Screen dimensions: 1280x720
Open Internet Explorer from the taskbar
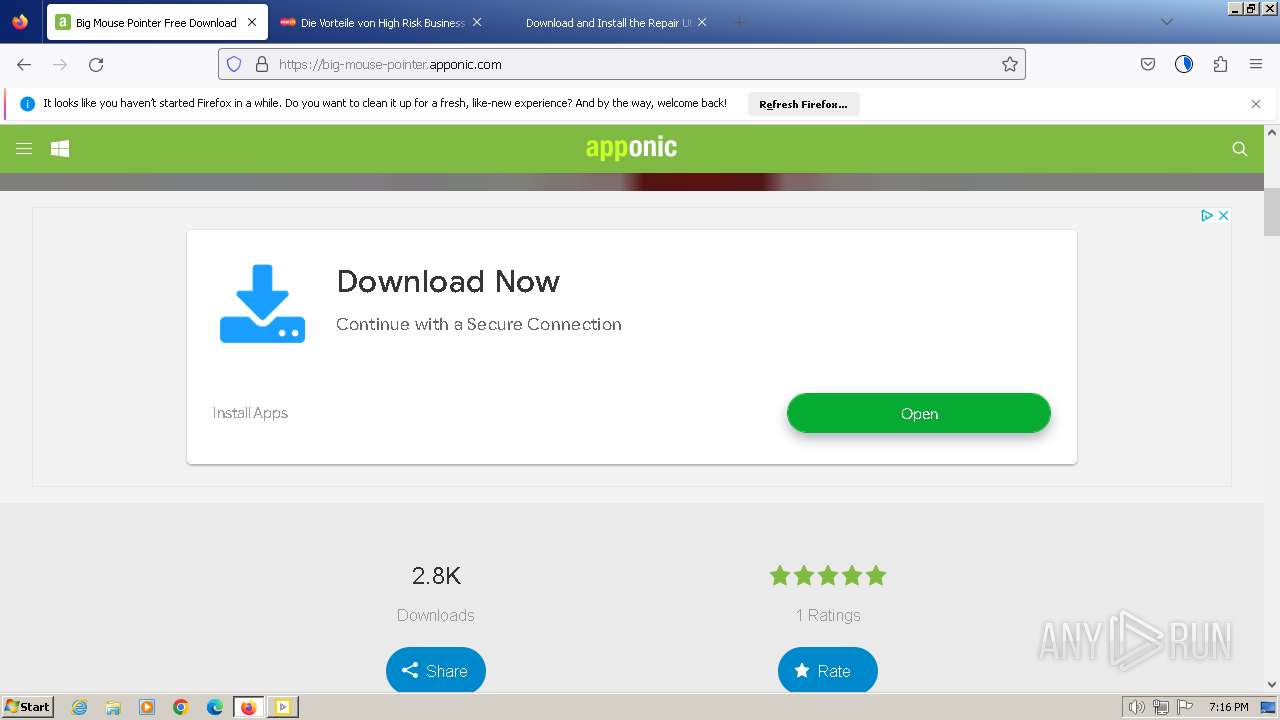pos(80,707)
